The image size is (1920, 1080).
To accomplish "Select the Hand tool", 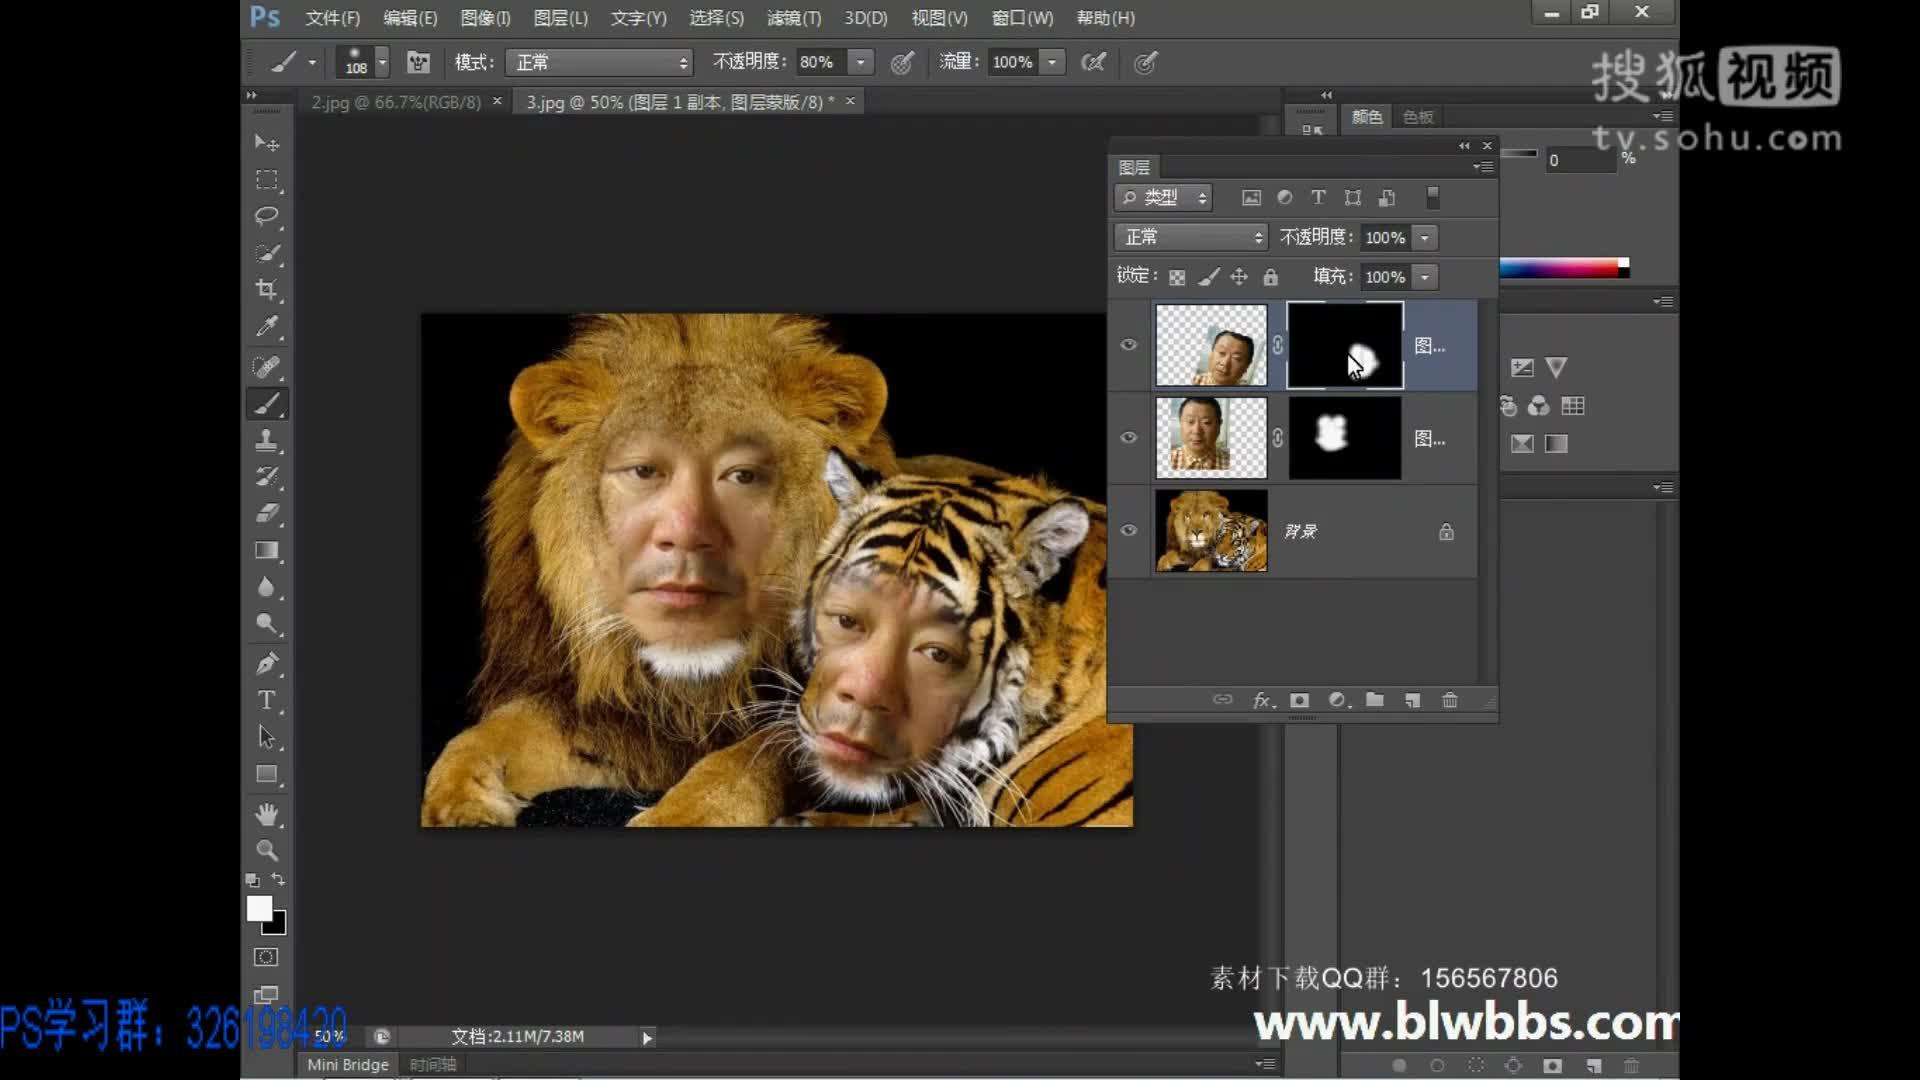I will 266,814.
